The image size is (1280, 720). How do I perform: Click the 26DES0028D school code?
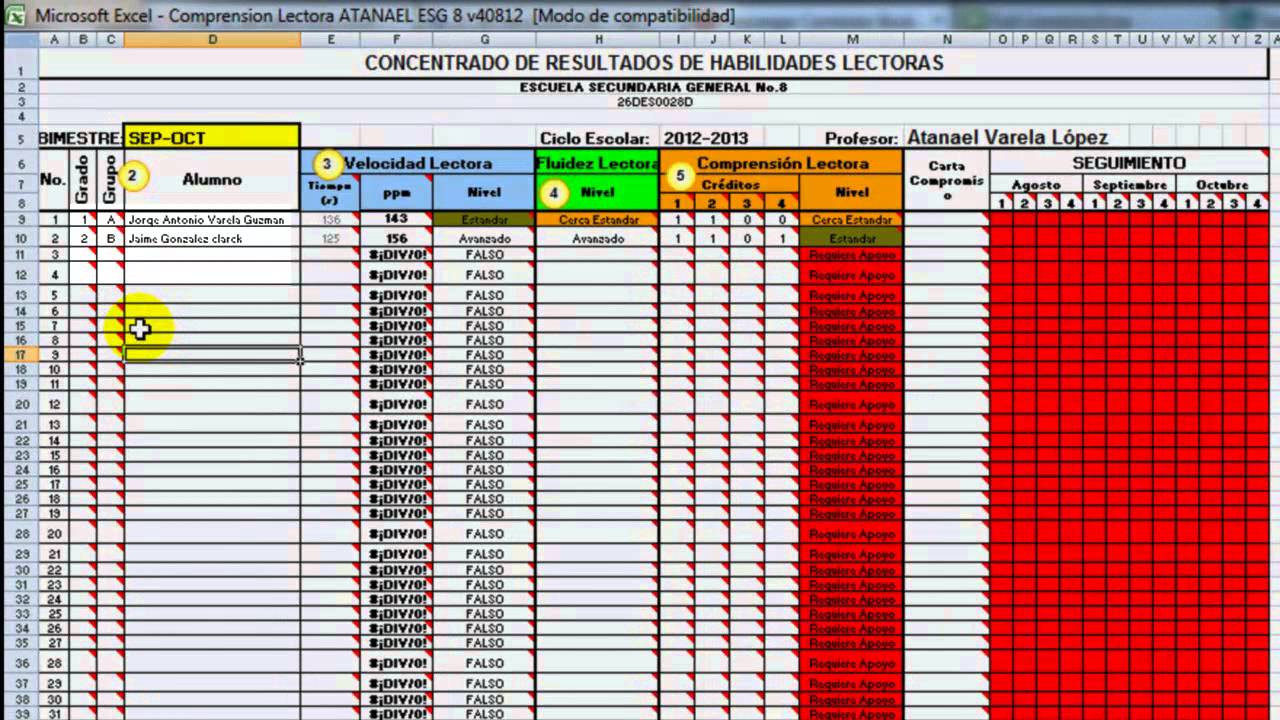[x=654, y=102]
